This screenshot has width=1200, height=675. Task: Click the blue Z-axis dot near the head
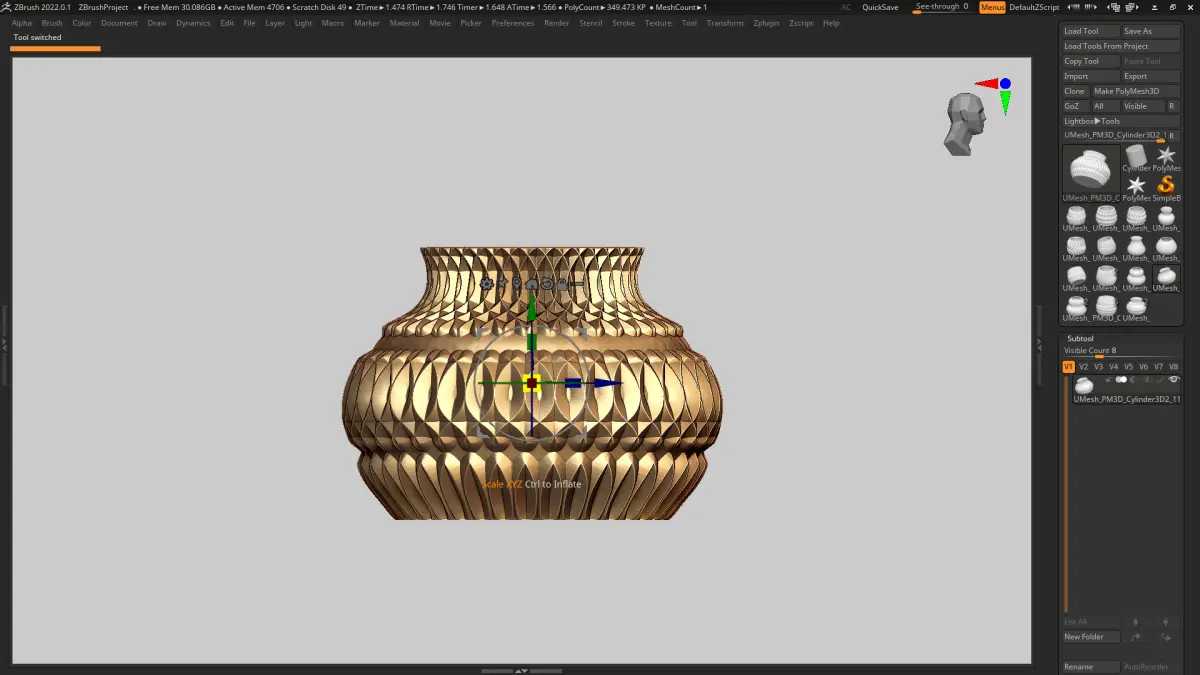1005,84
